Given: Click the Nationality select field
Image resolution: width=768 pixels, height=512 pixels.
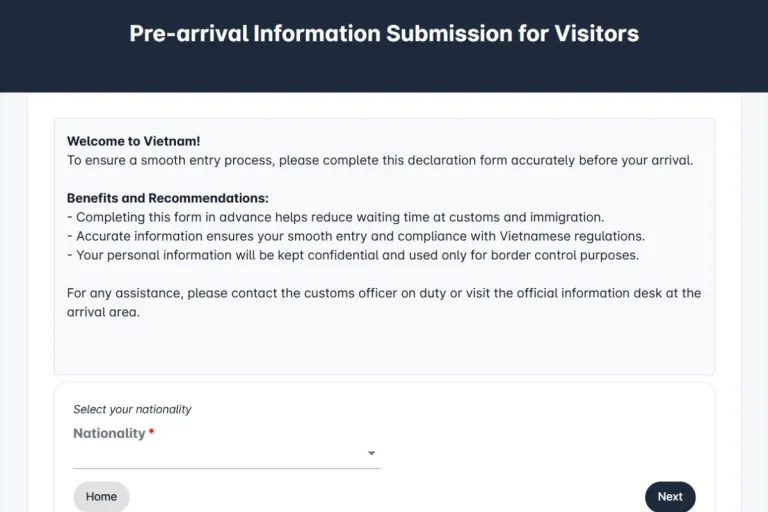Looking at the screenshot, I should [220, 454].
